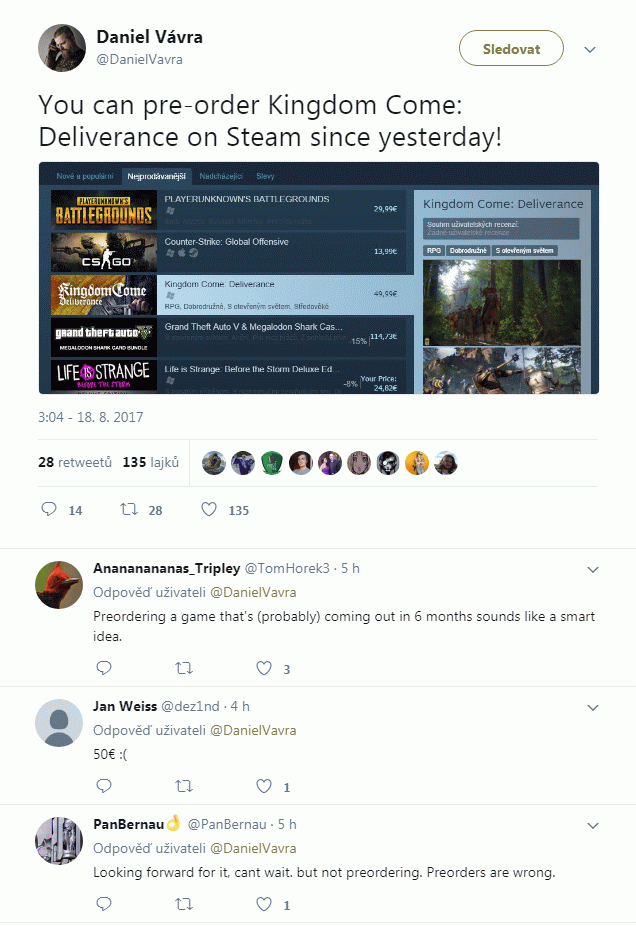Viewport: 636px width, 926px height.
Task: Click the reply icon under the main tweet
Action: click(49, 509)
